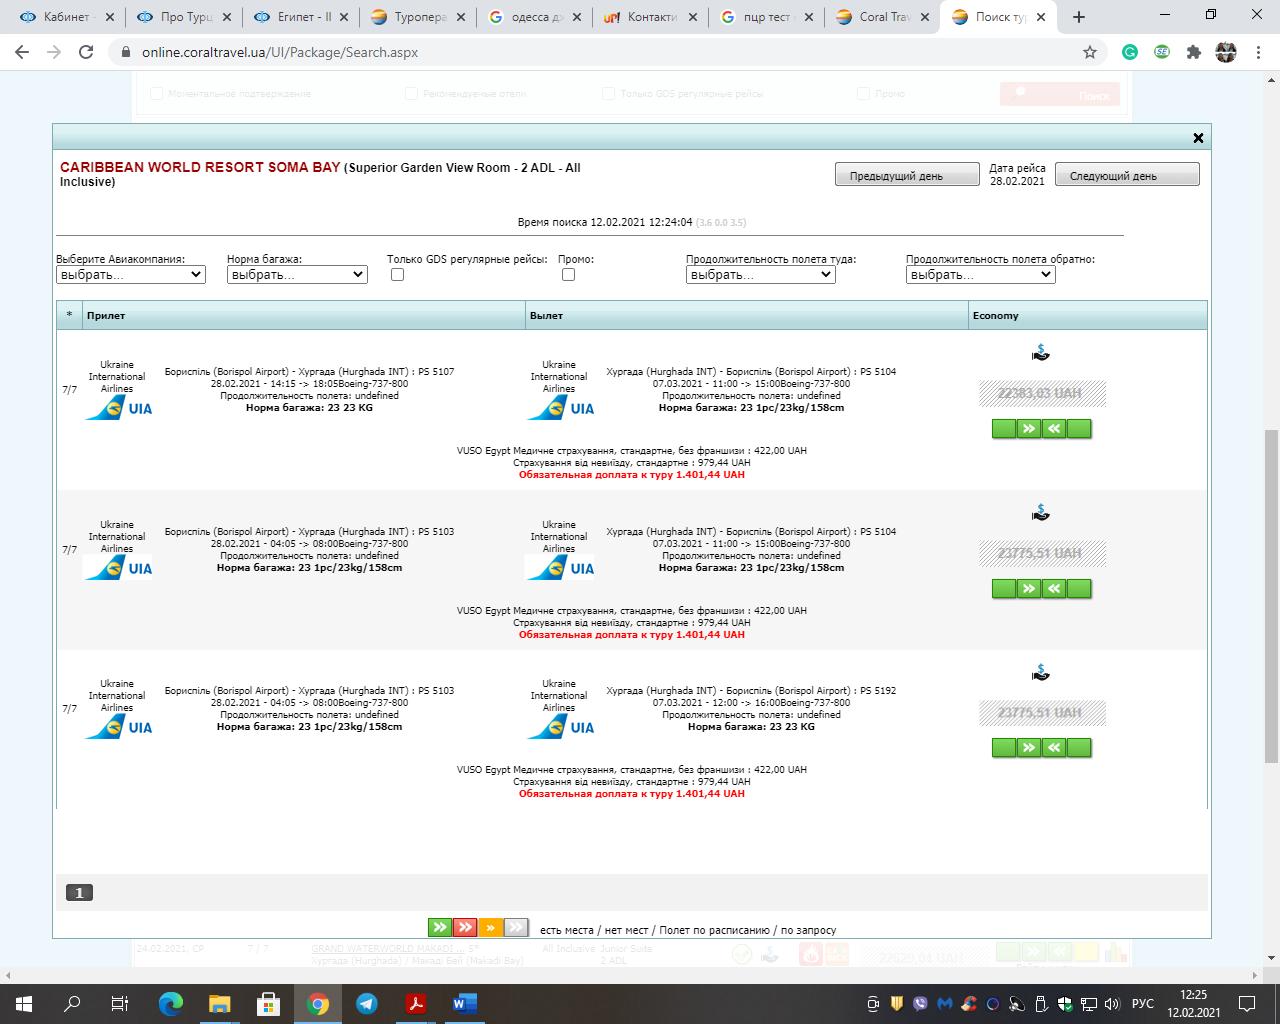The height and width of the screenshot is (1024, 1280).
Task: Click Следующий день button
Action: pos(1126,175)
